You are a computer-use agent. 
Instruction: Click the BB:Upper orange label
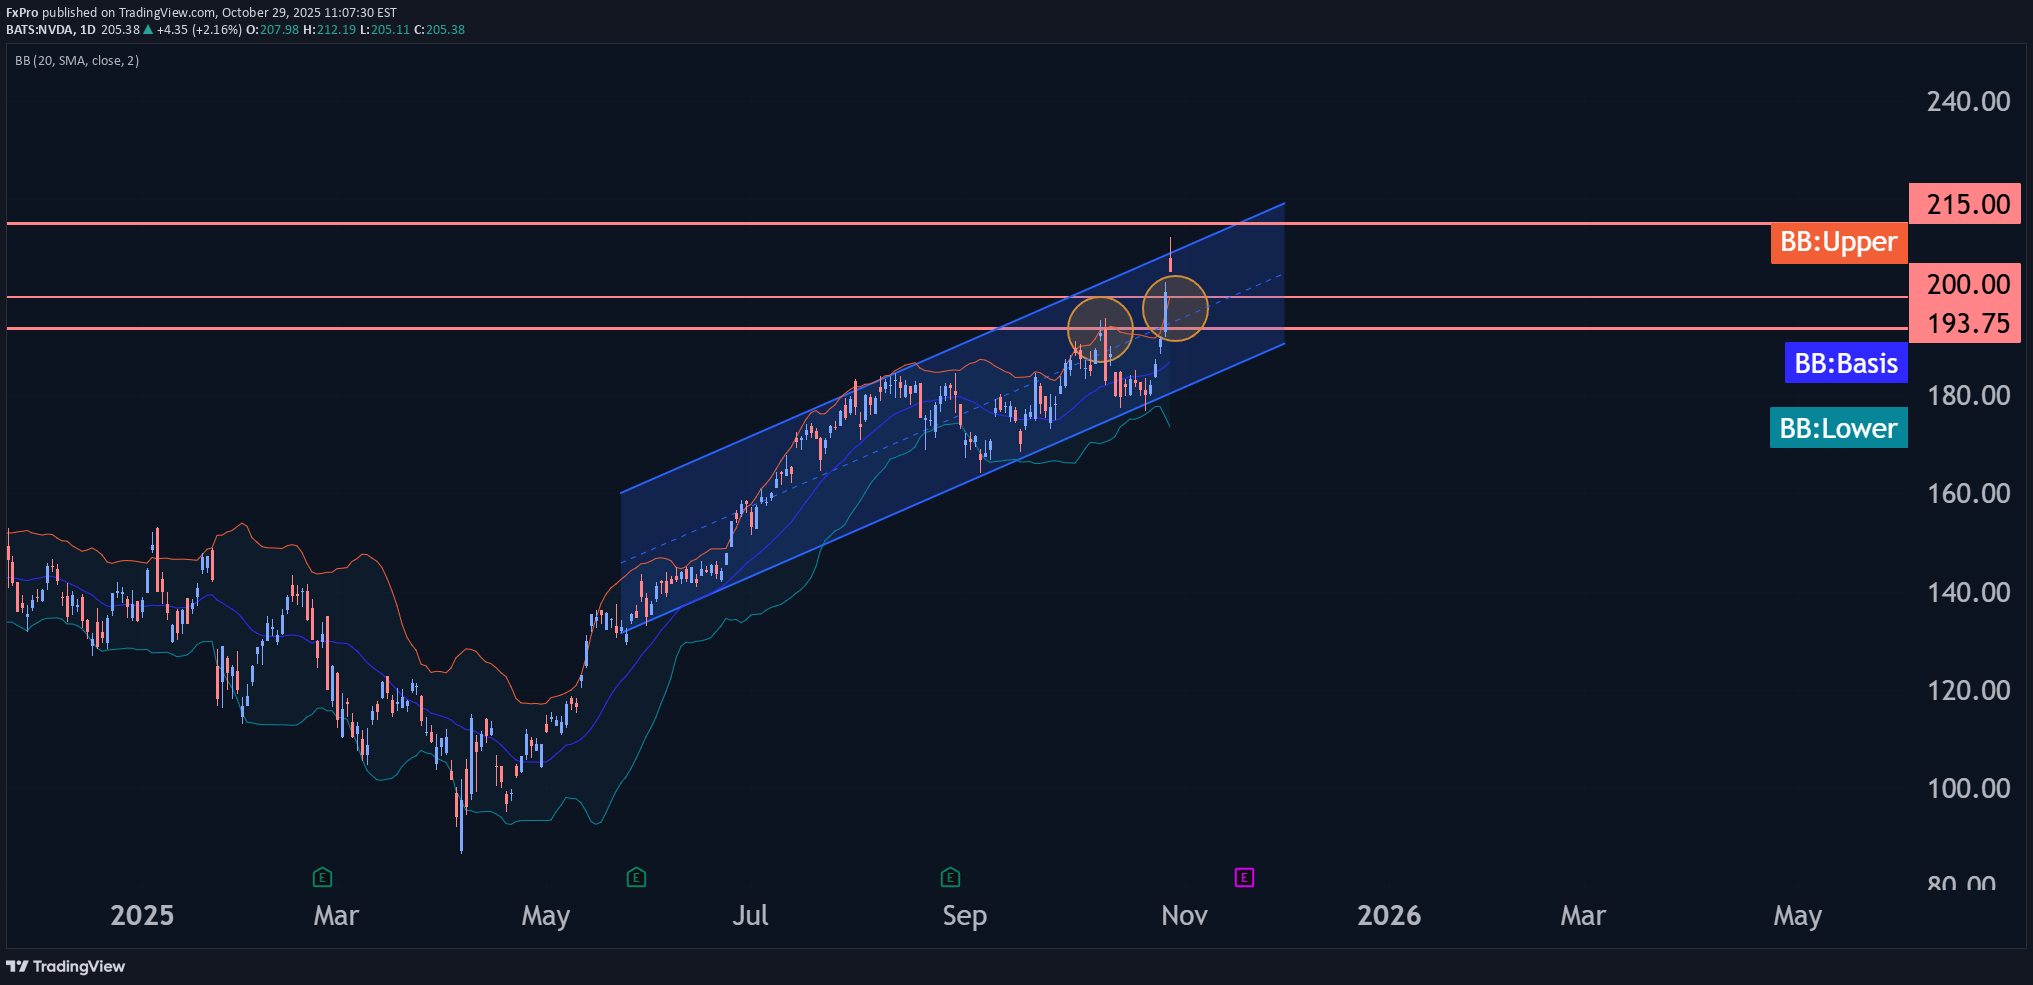[x=1838, y=243]
